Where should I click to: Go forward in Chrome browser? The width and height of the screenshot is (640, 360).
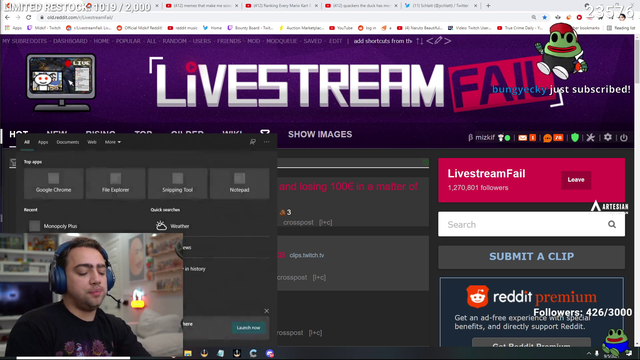(18, 17)
